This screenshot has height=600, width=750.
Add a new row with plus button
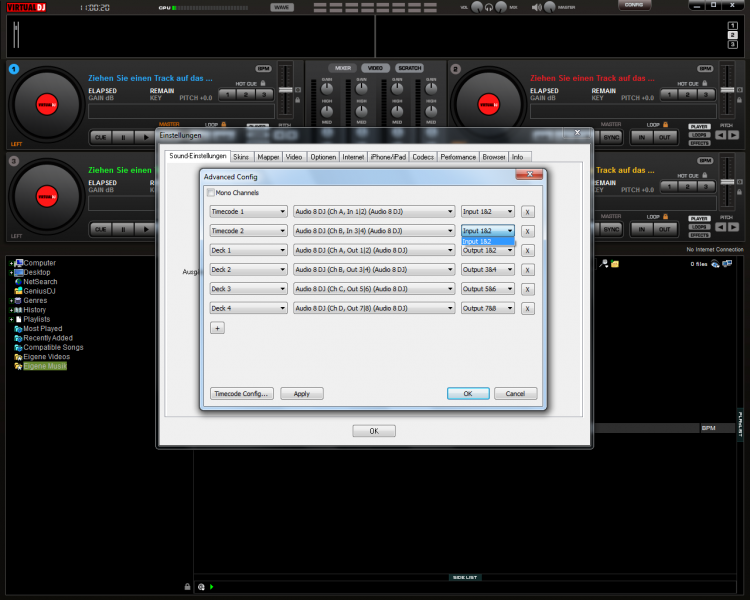[x=217, y=328]
